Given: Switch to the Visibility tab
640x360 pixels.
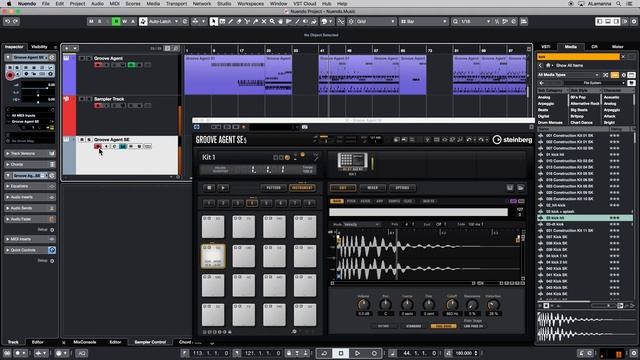Looking at the screenshot, I should 39,47.
